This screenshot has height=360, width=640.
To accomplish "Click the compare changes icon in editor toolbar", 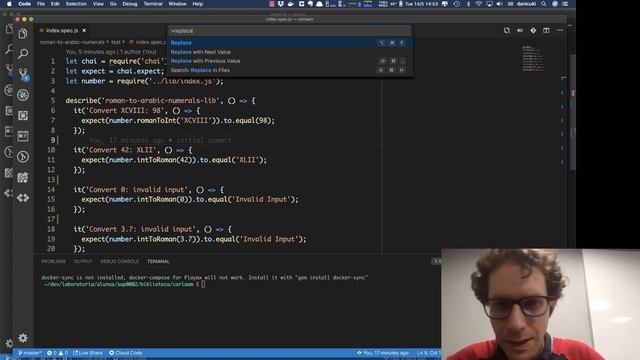I will pyautogui.click(x=507, y=31).
